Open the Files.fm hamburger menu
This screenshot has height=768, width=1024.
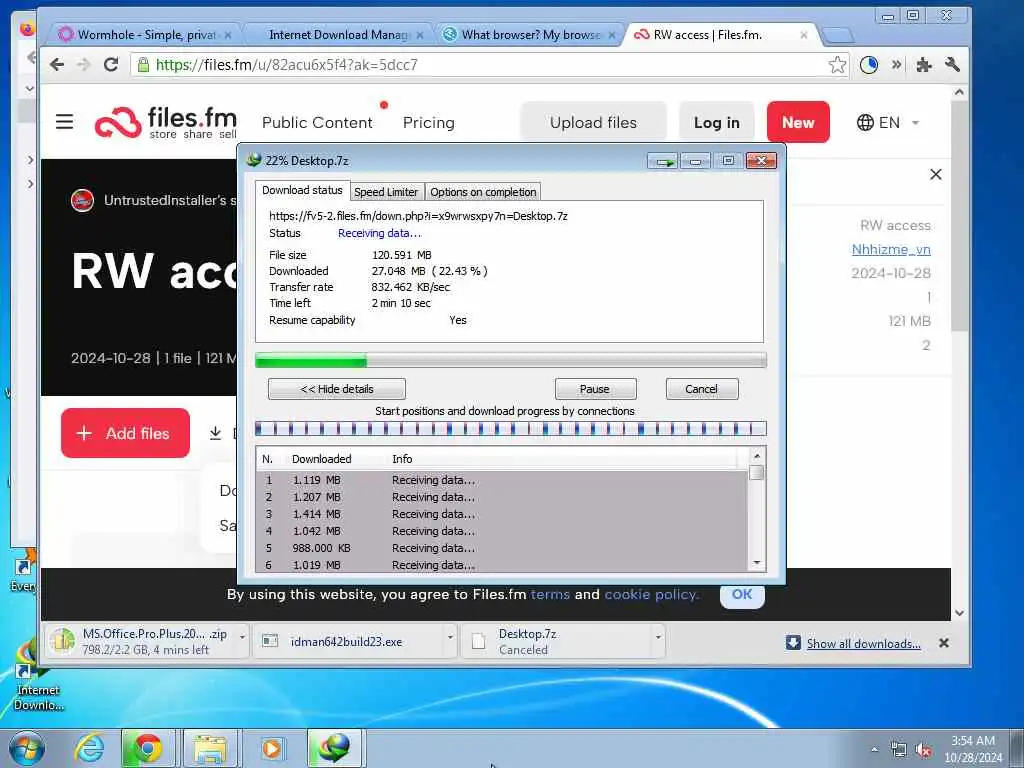(64, 121)
